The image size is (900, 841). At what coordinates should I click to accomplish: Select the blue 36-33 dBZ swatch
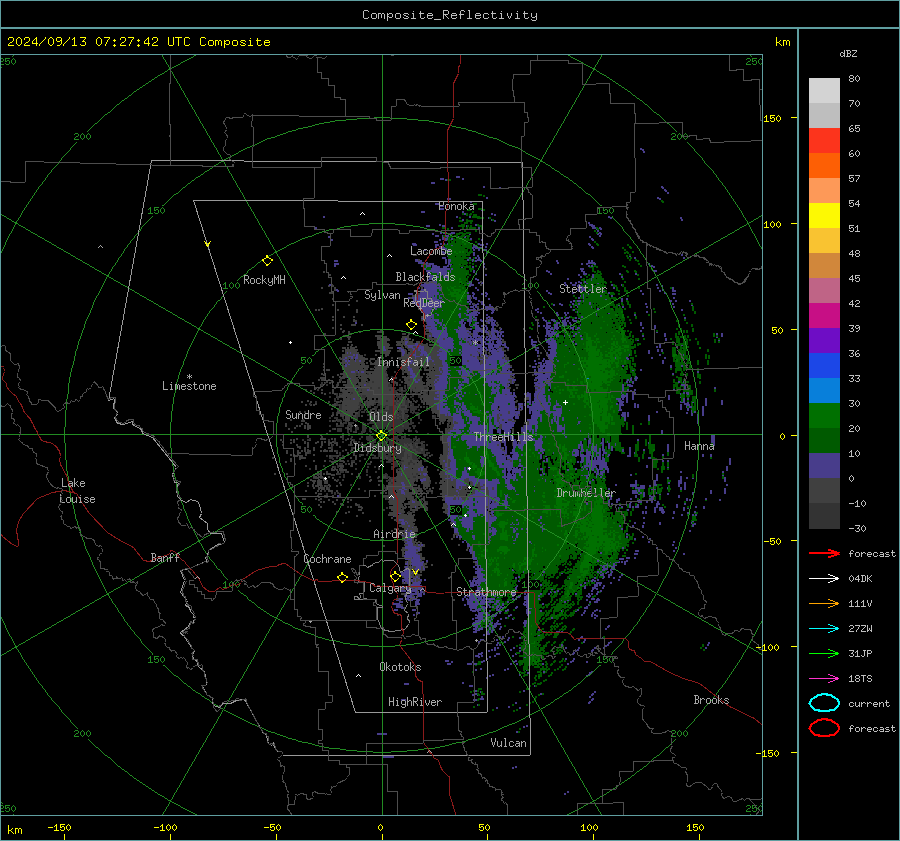click(x=824, y=366)
